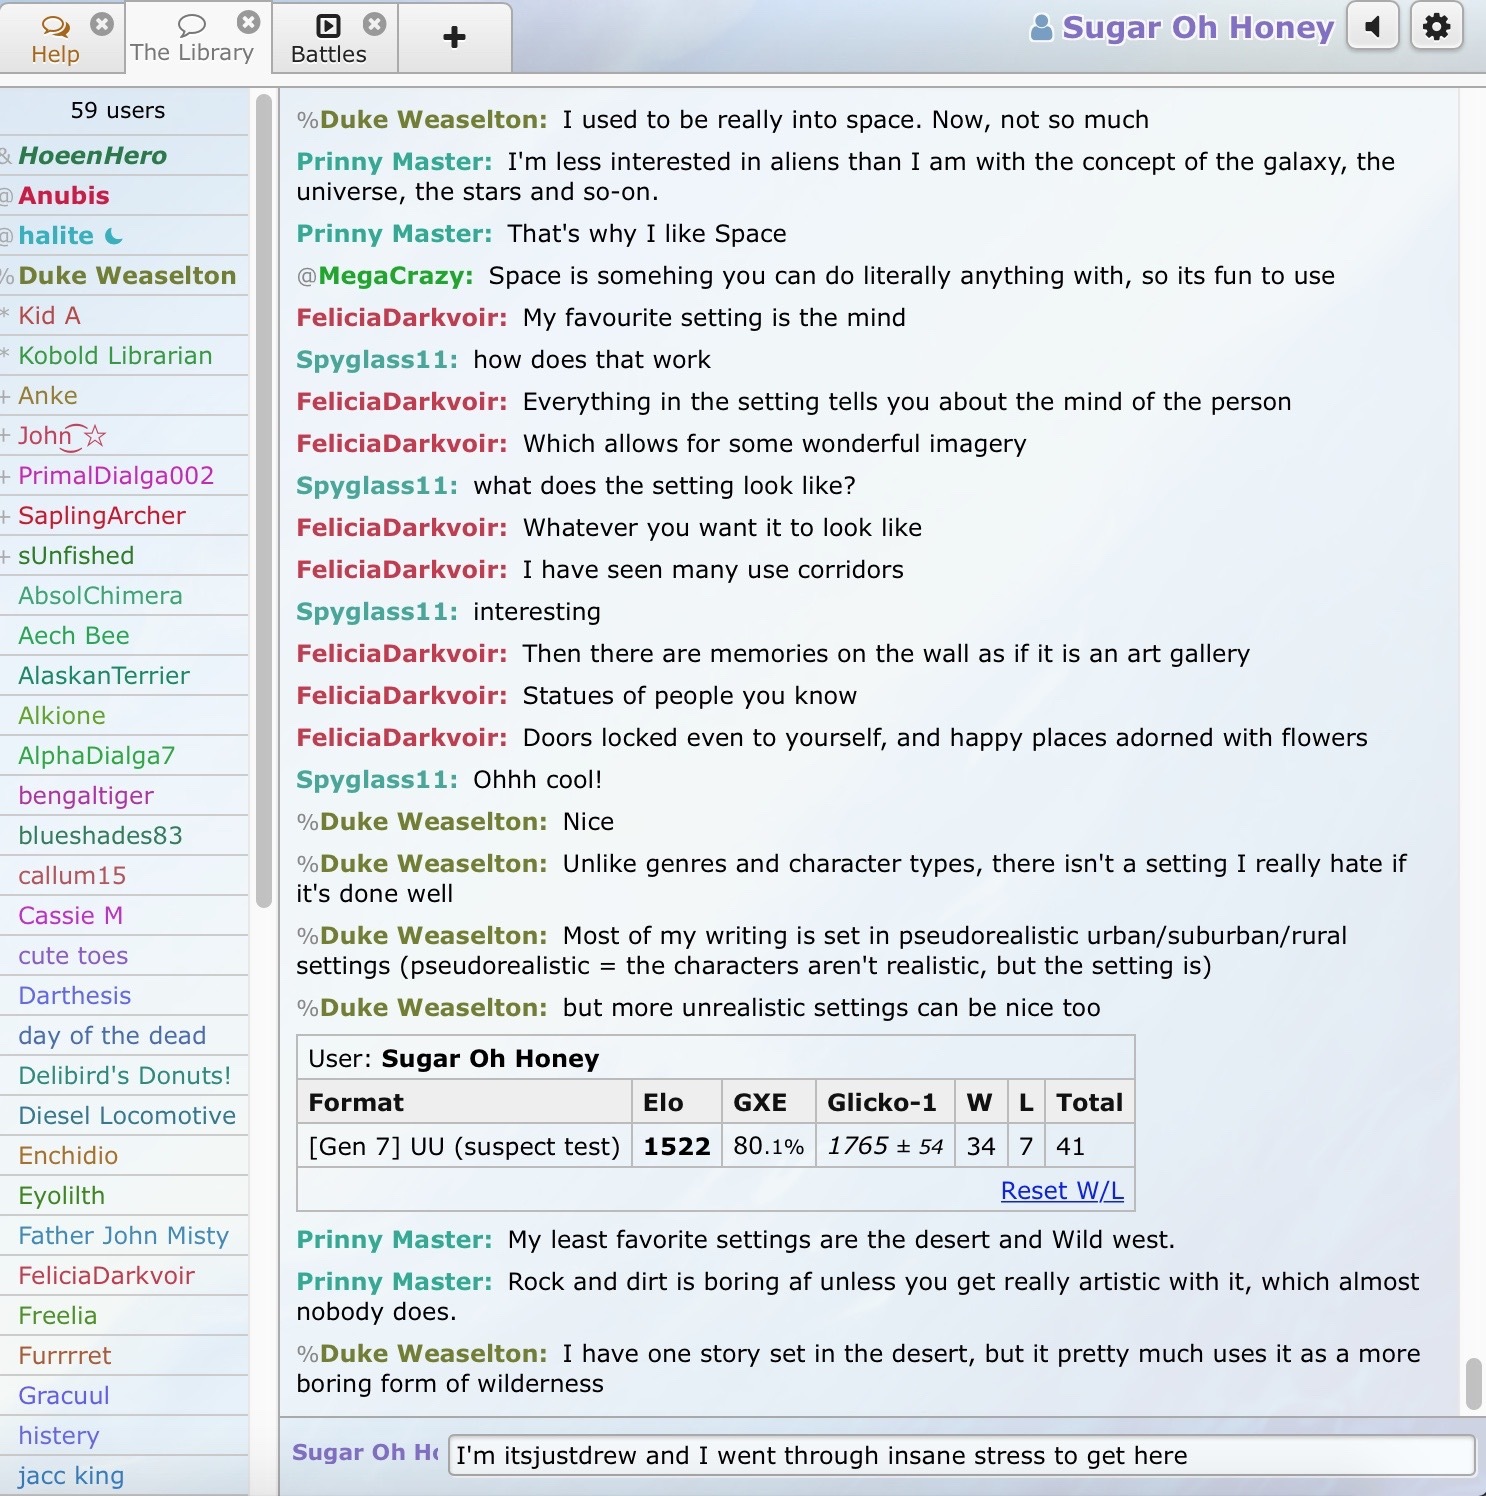Select user day of the dead
This screenshot has height=1496, width=1486.
pos(124,1035)
